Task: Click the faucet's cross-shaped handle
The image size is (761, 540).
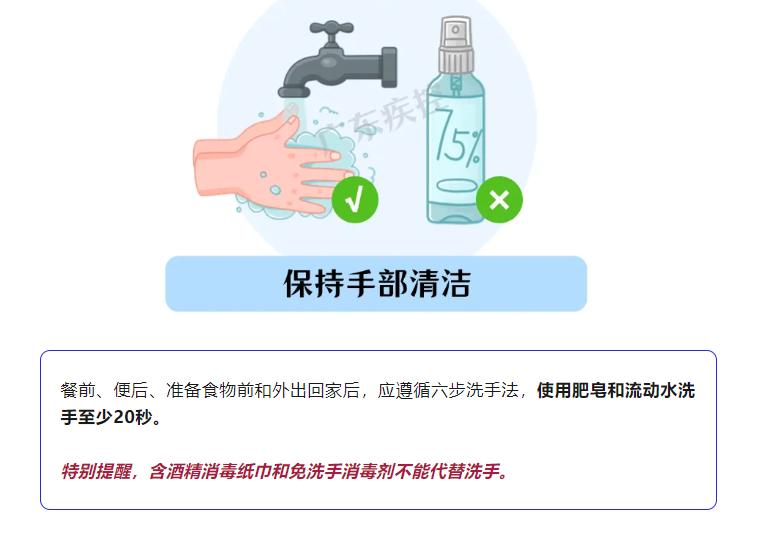Action: [x=331, y=30]
